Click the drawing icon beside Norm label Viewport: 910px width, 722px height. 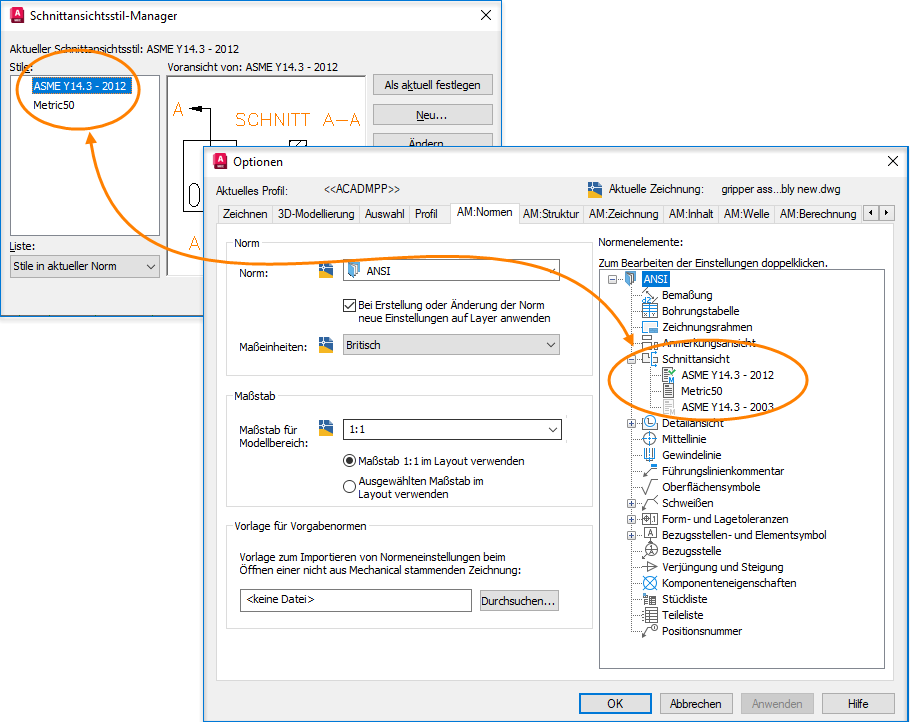point(326,271)
